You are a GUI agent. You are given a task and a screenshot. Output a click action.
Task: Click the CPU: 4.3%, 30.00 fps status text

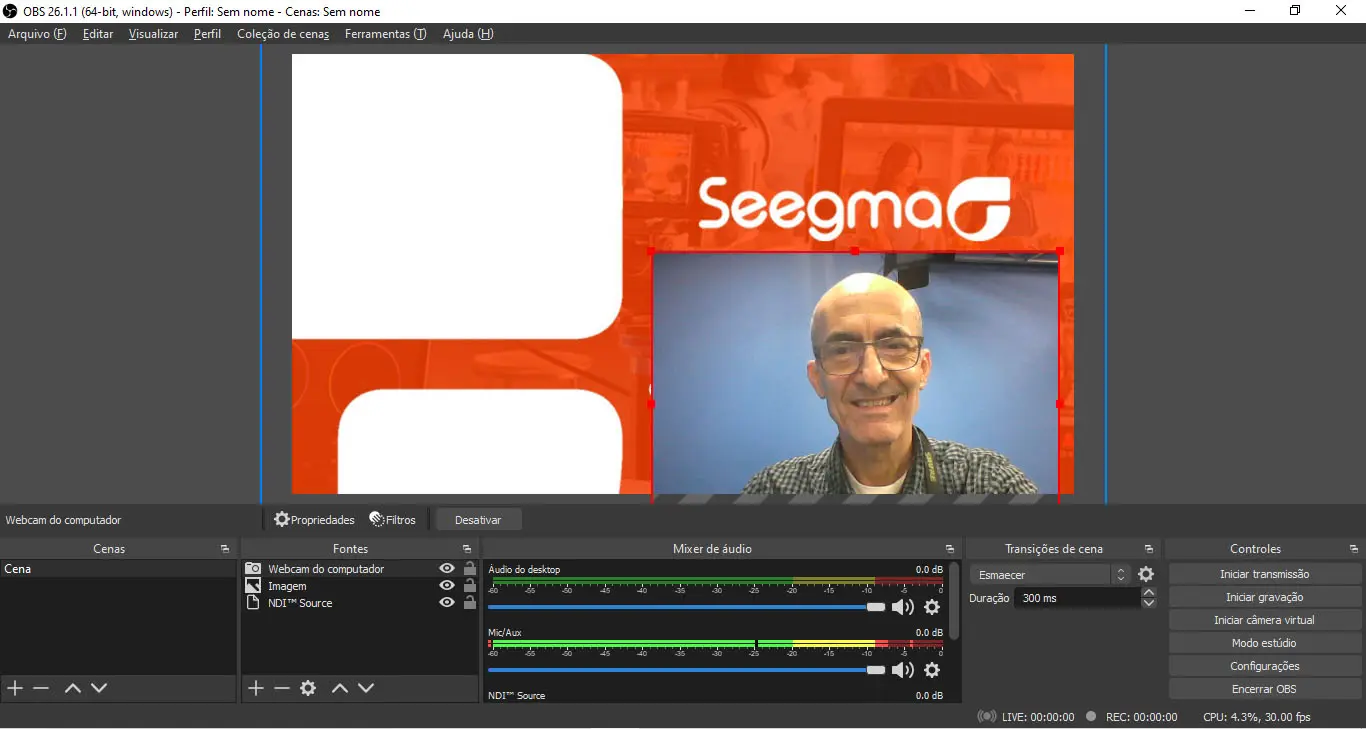click(x=1256, y=717)
